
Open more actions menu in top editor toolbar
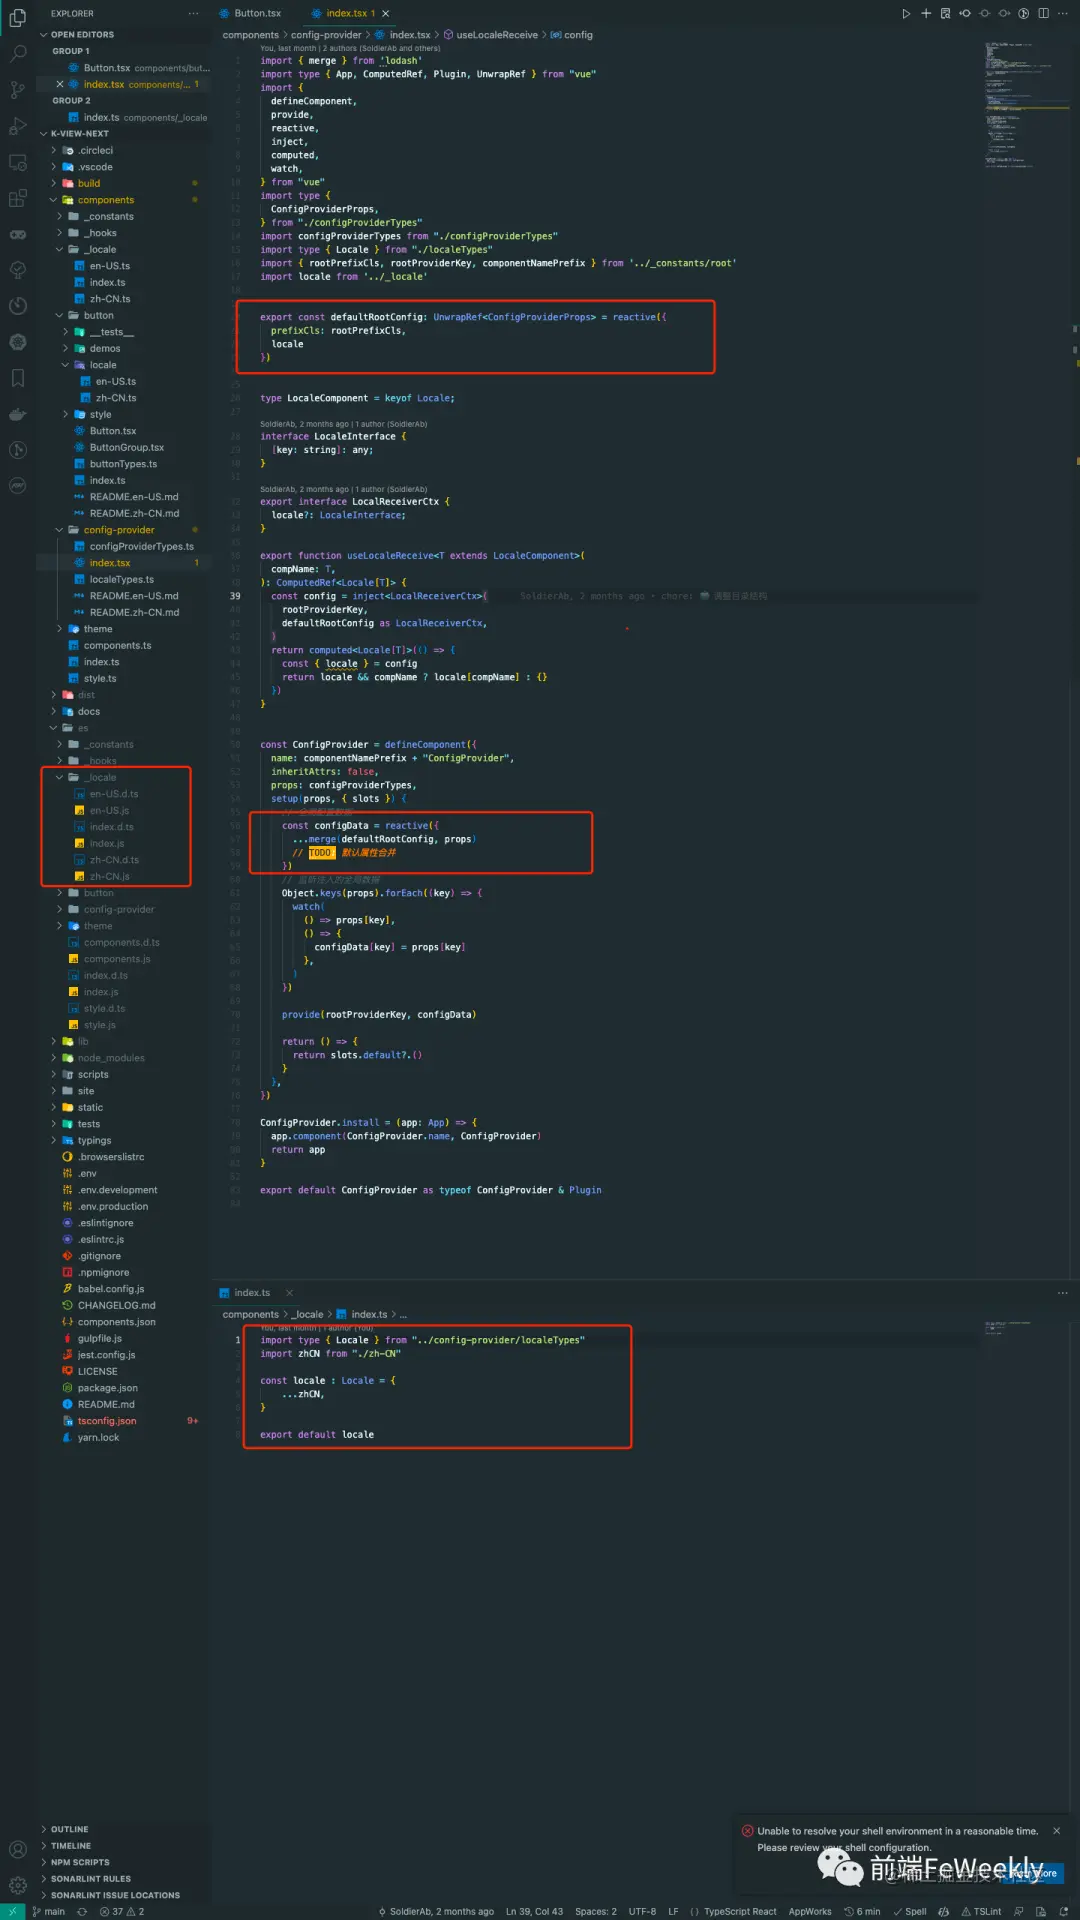coord(1062,13)
